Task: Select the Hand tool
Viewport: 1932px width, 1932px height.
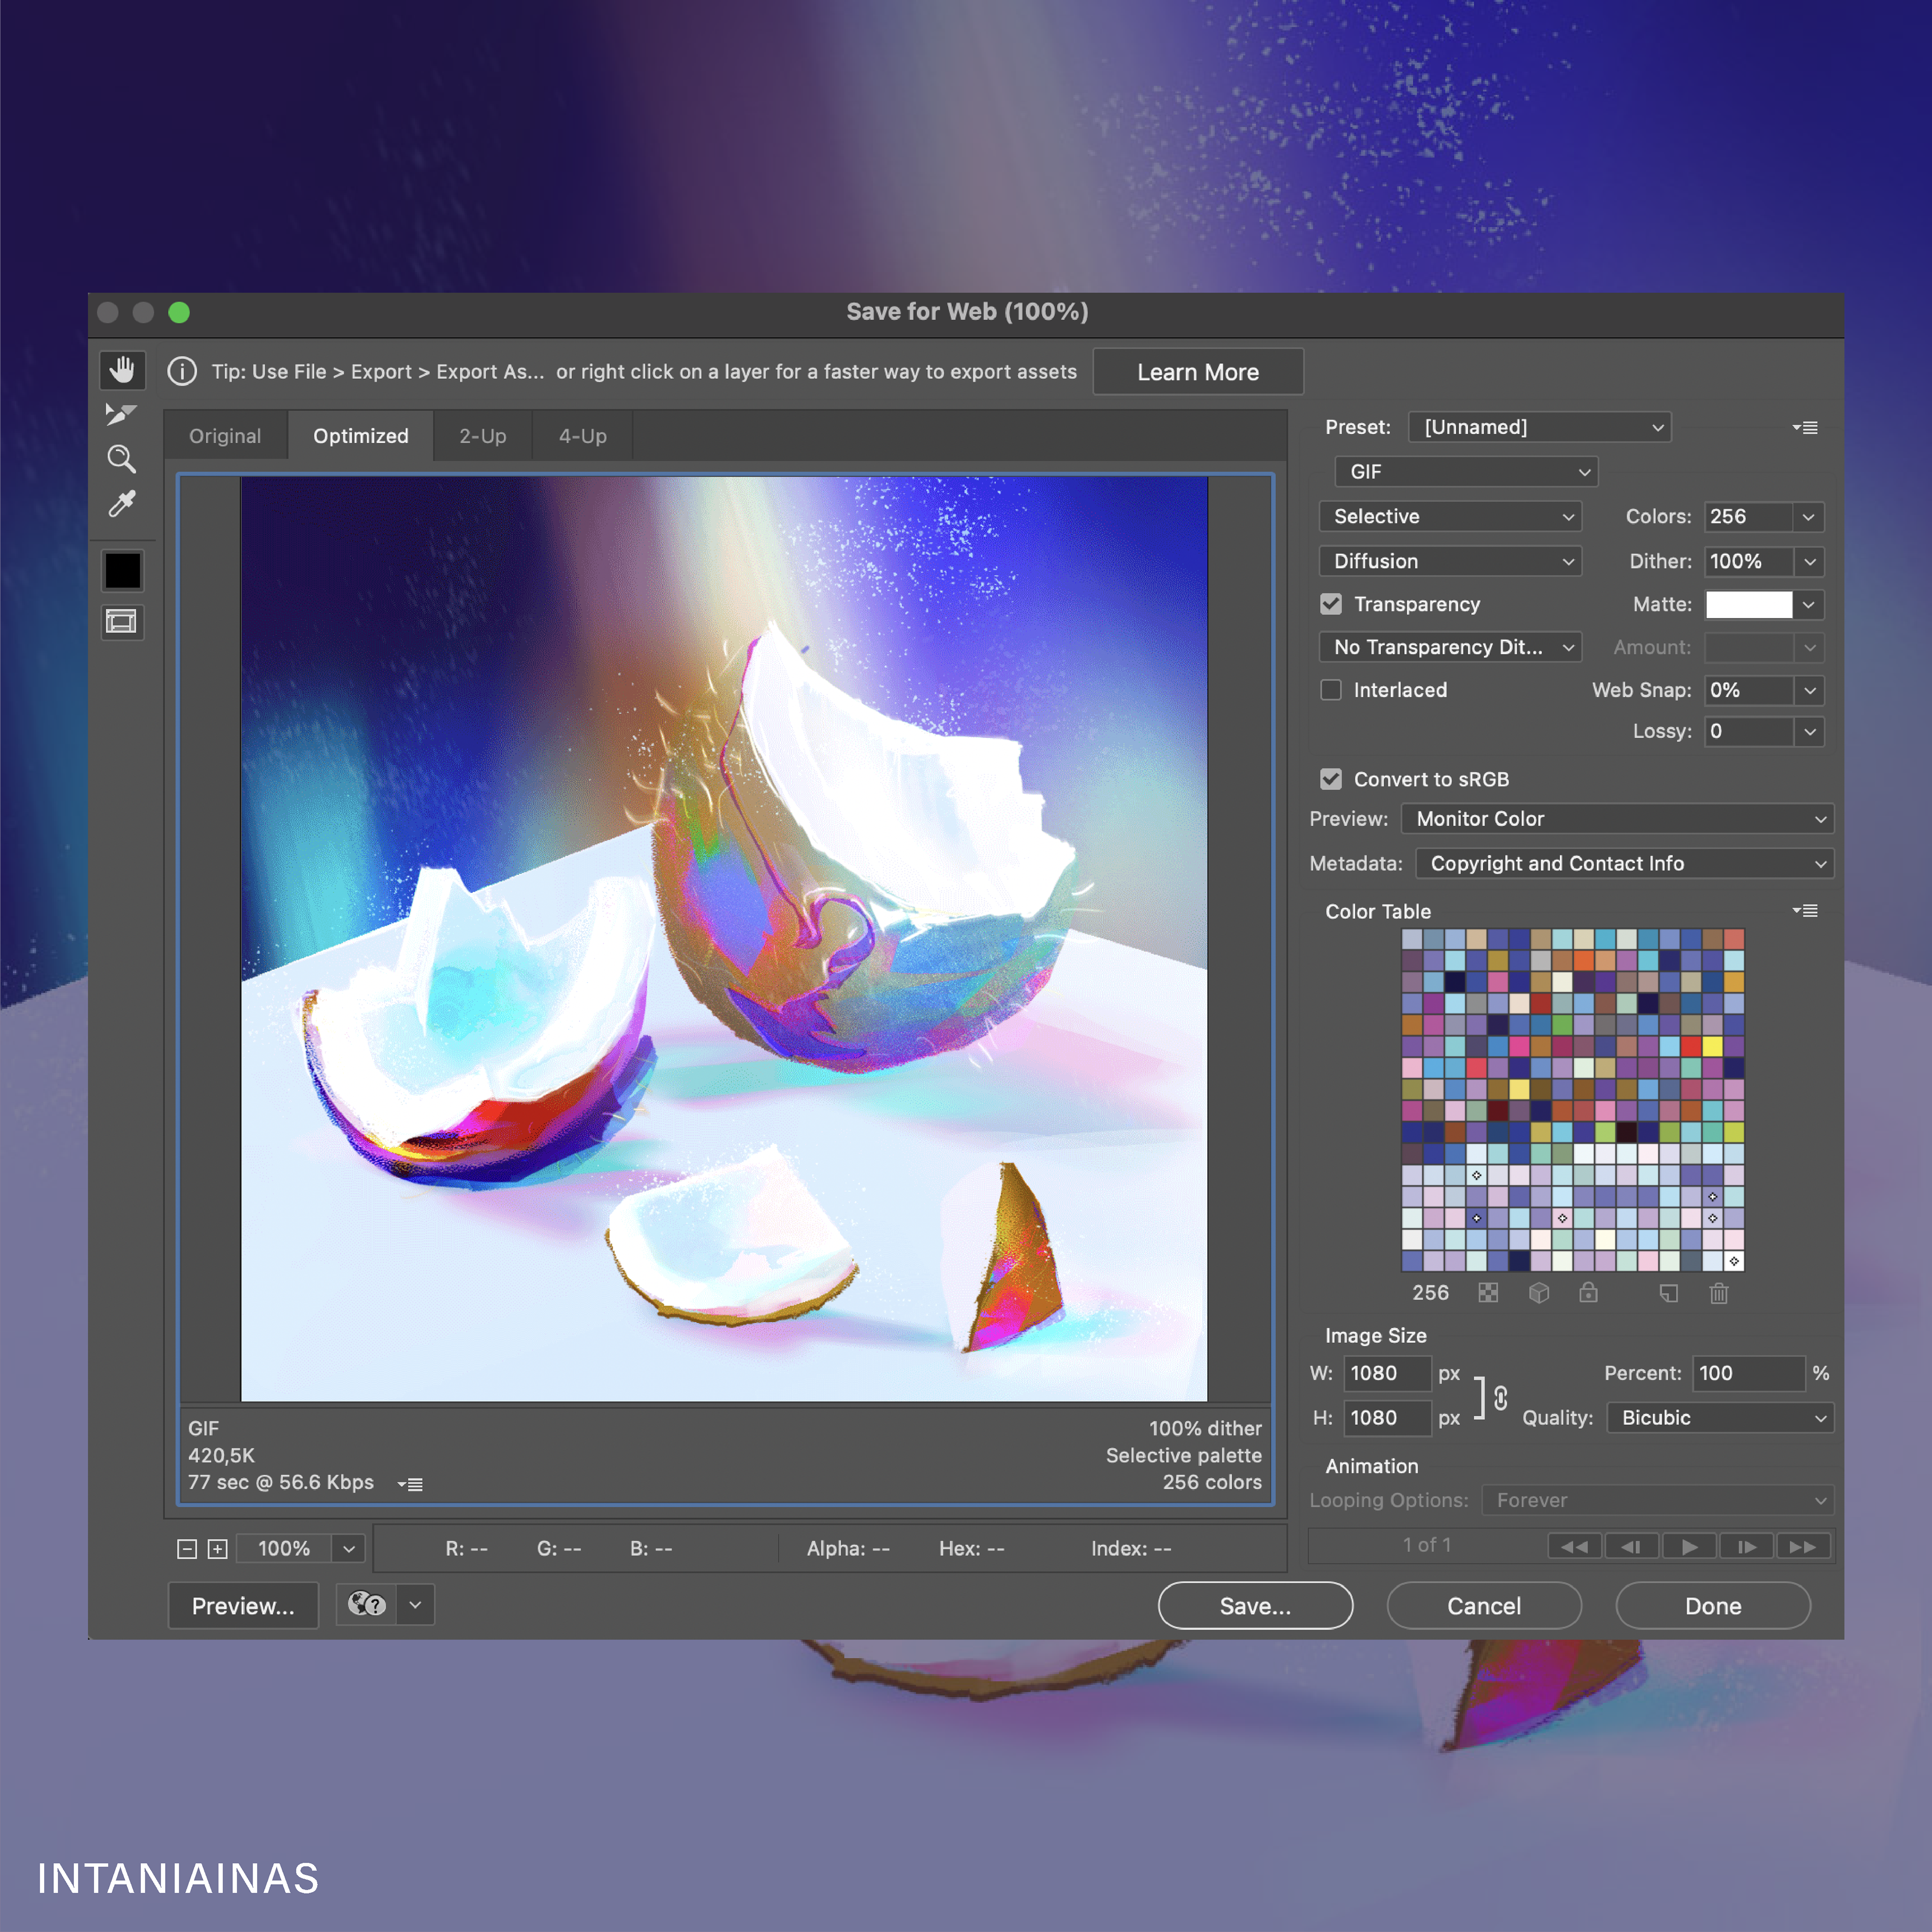Action: tap(122, 371)
